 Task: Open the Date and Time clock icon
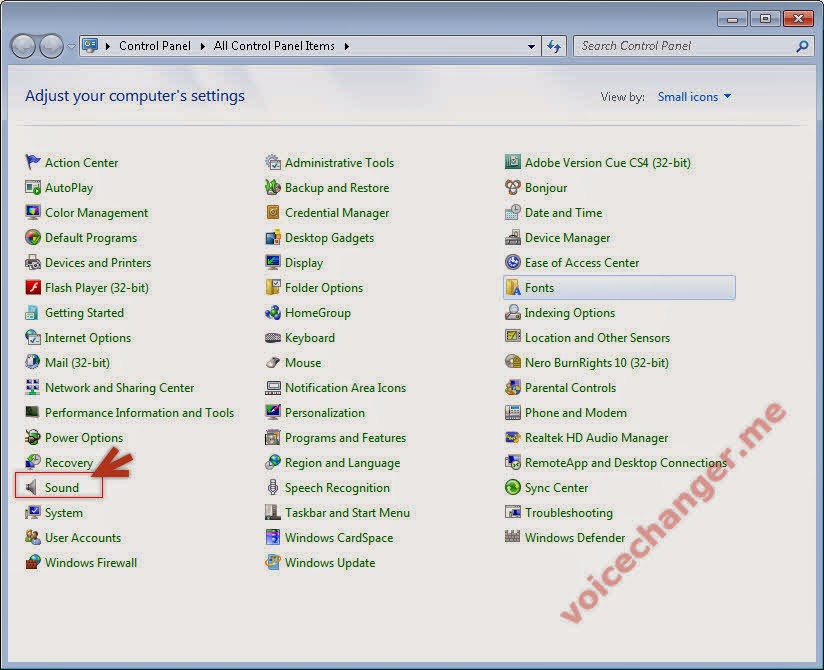tap(513, 212)
